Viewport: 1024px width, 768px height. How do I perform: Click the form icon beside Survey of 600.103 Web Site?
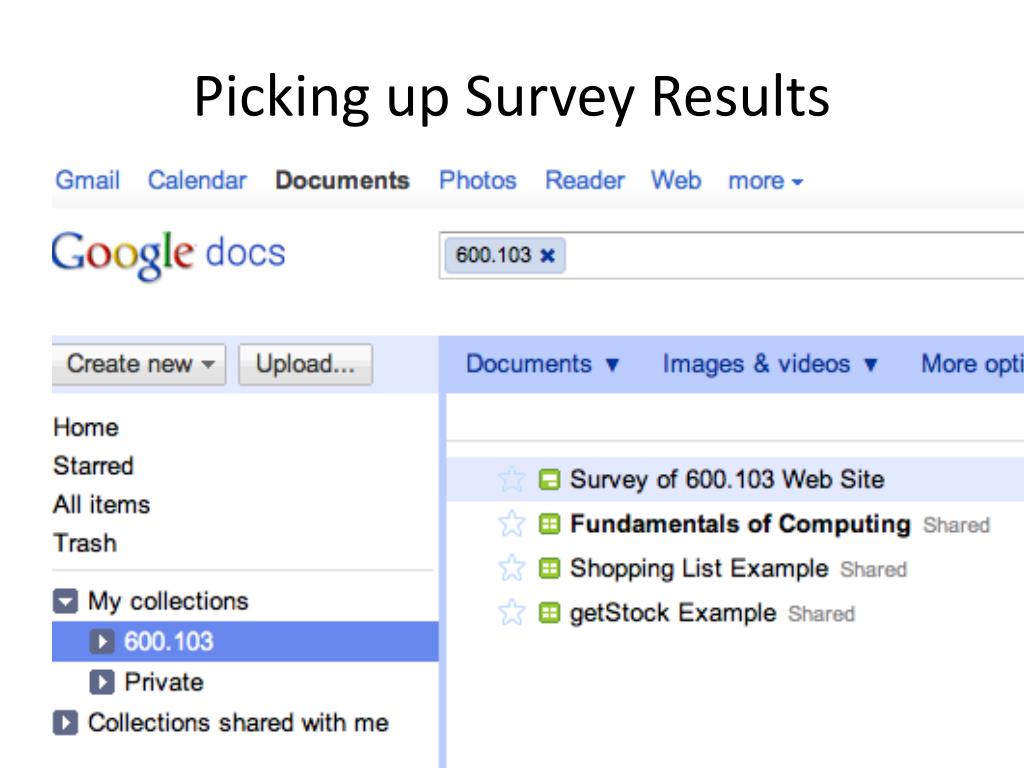point(549,480)
